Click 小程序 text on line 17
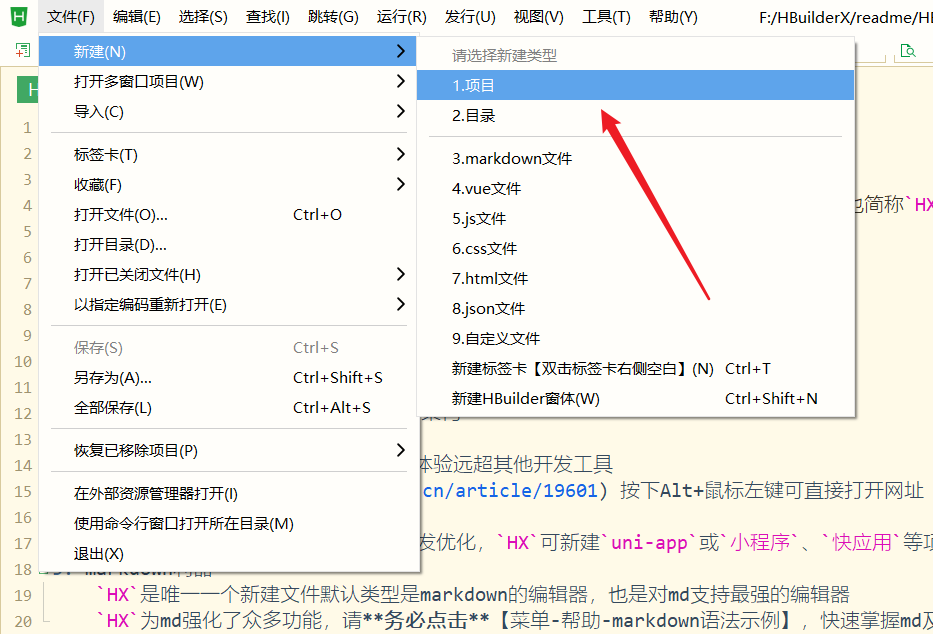The height and width of the screenshot is (634, 933). 760,542
